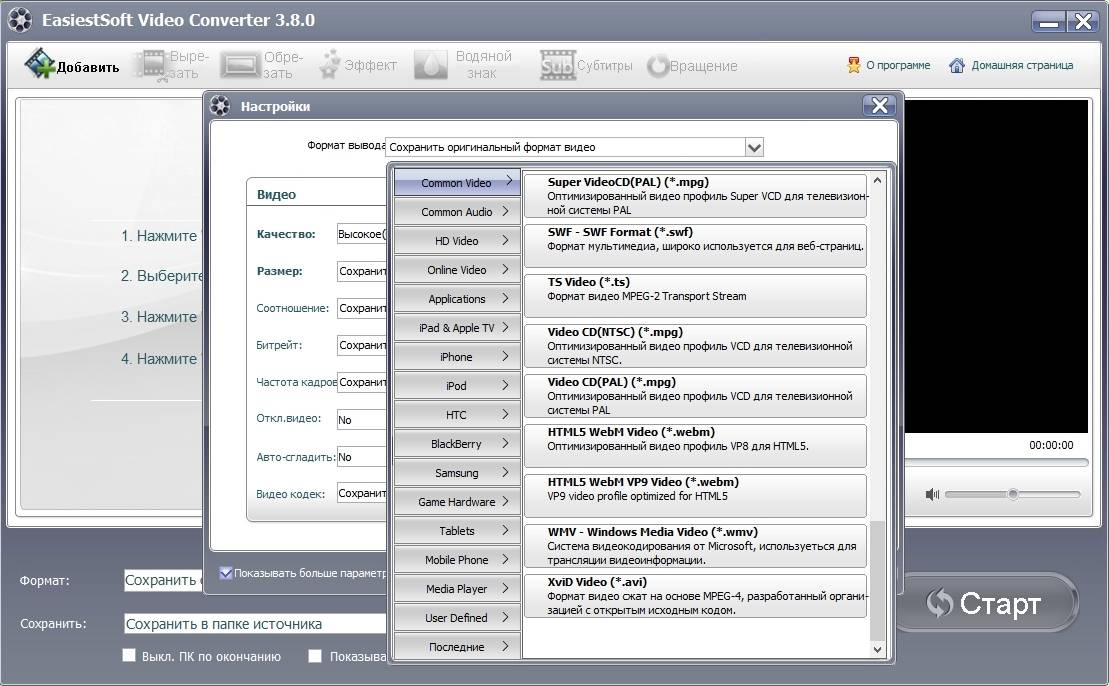Open the HTC category
1109x686 pixels.
[457, 414]
